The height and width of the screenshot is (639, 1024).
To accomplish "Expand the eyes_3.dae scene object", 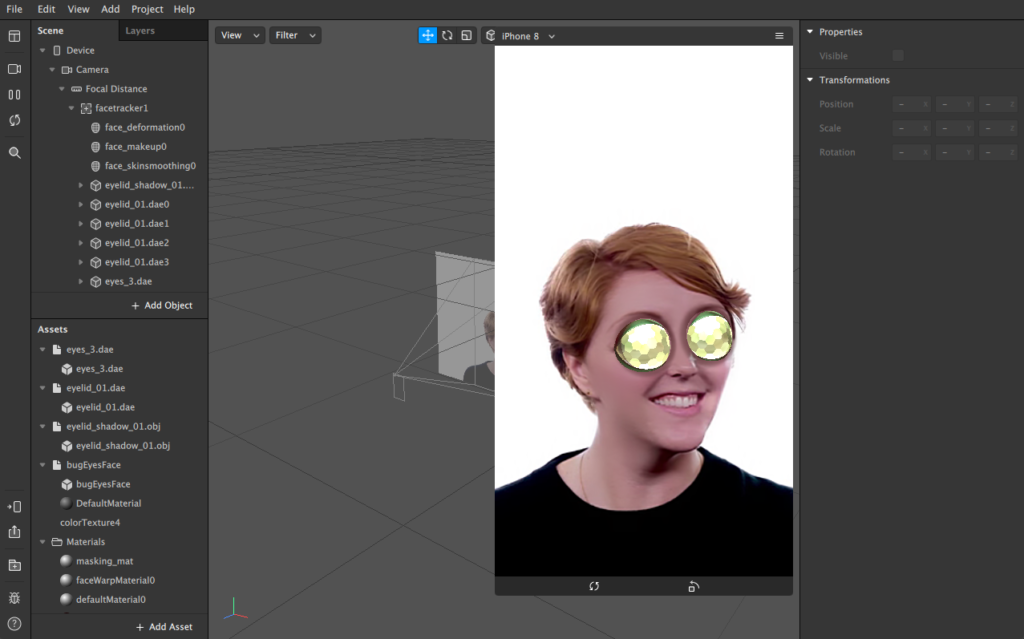I will 81,282.
